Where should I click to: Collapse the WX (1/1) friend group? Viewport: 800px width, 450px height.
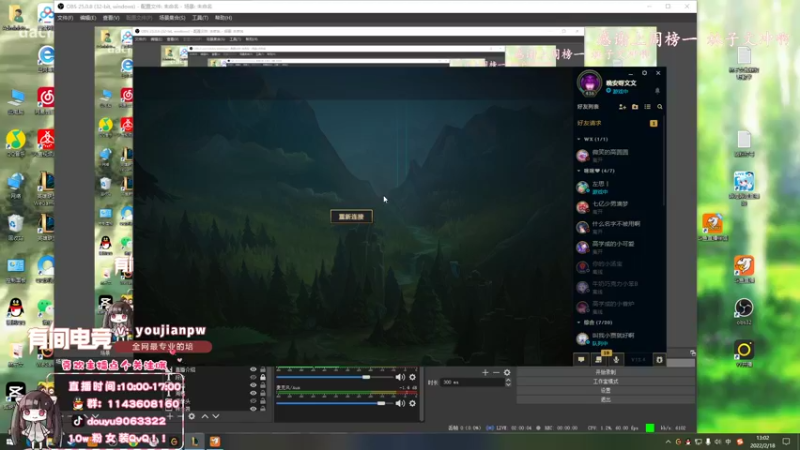(x=579, y=139)
